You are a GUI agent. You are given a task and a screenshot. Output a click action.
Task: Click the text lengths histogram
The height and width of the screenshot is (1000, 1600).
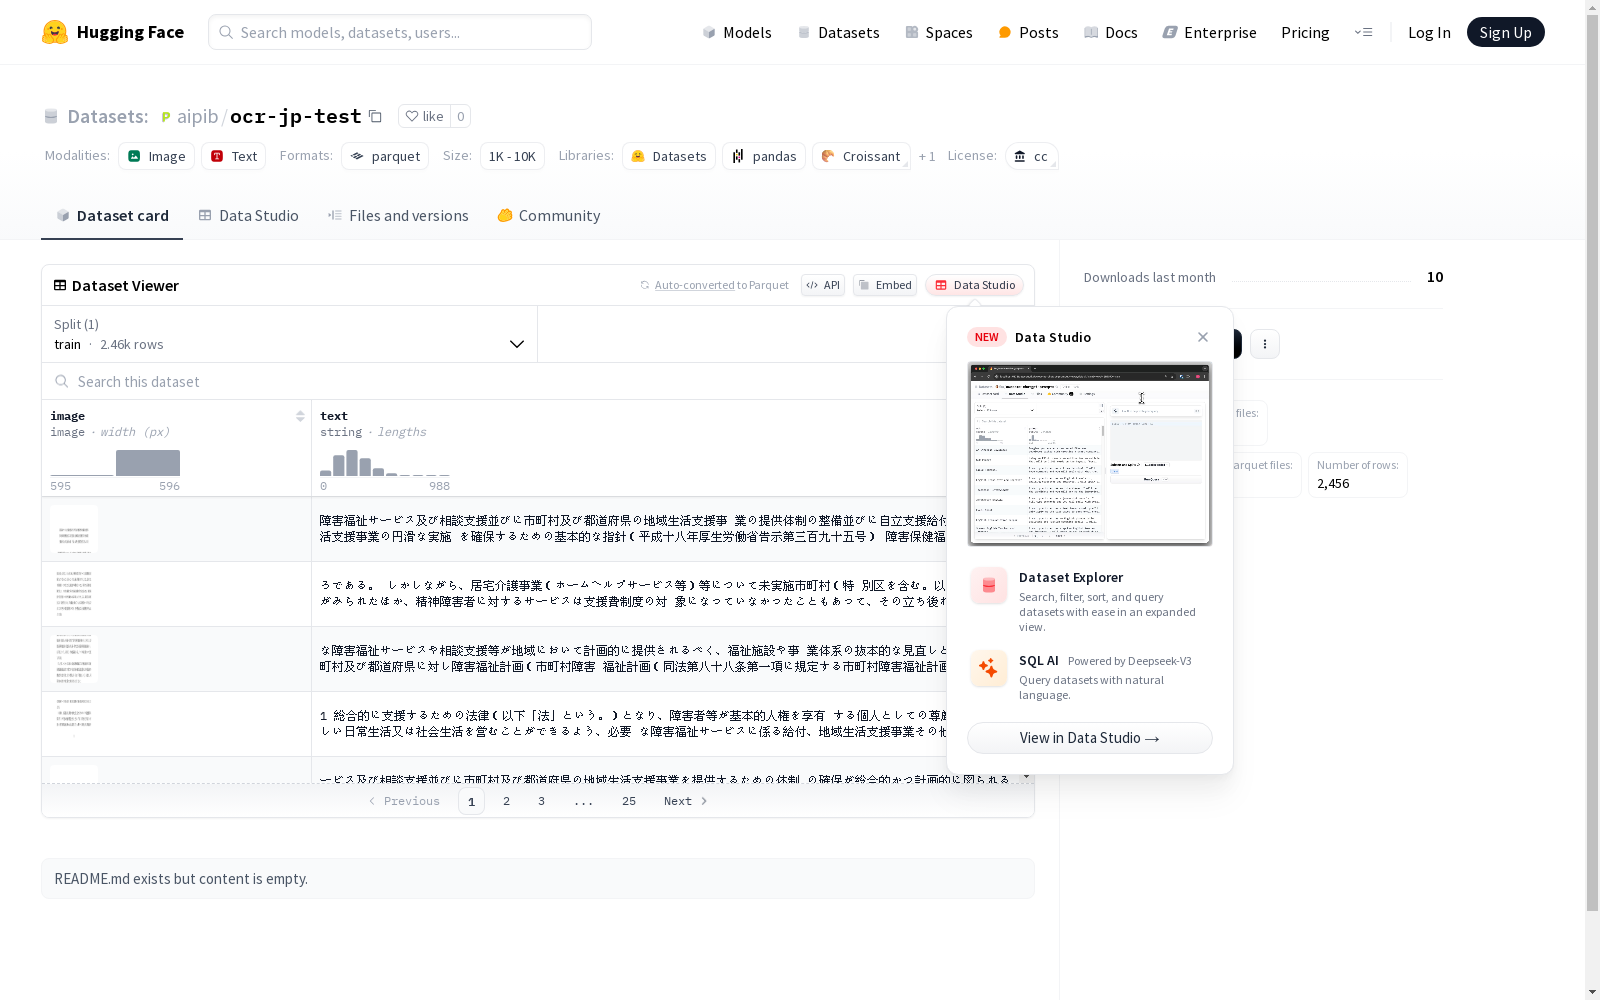click(x=385, y=463)
